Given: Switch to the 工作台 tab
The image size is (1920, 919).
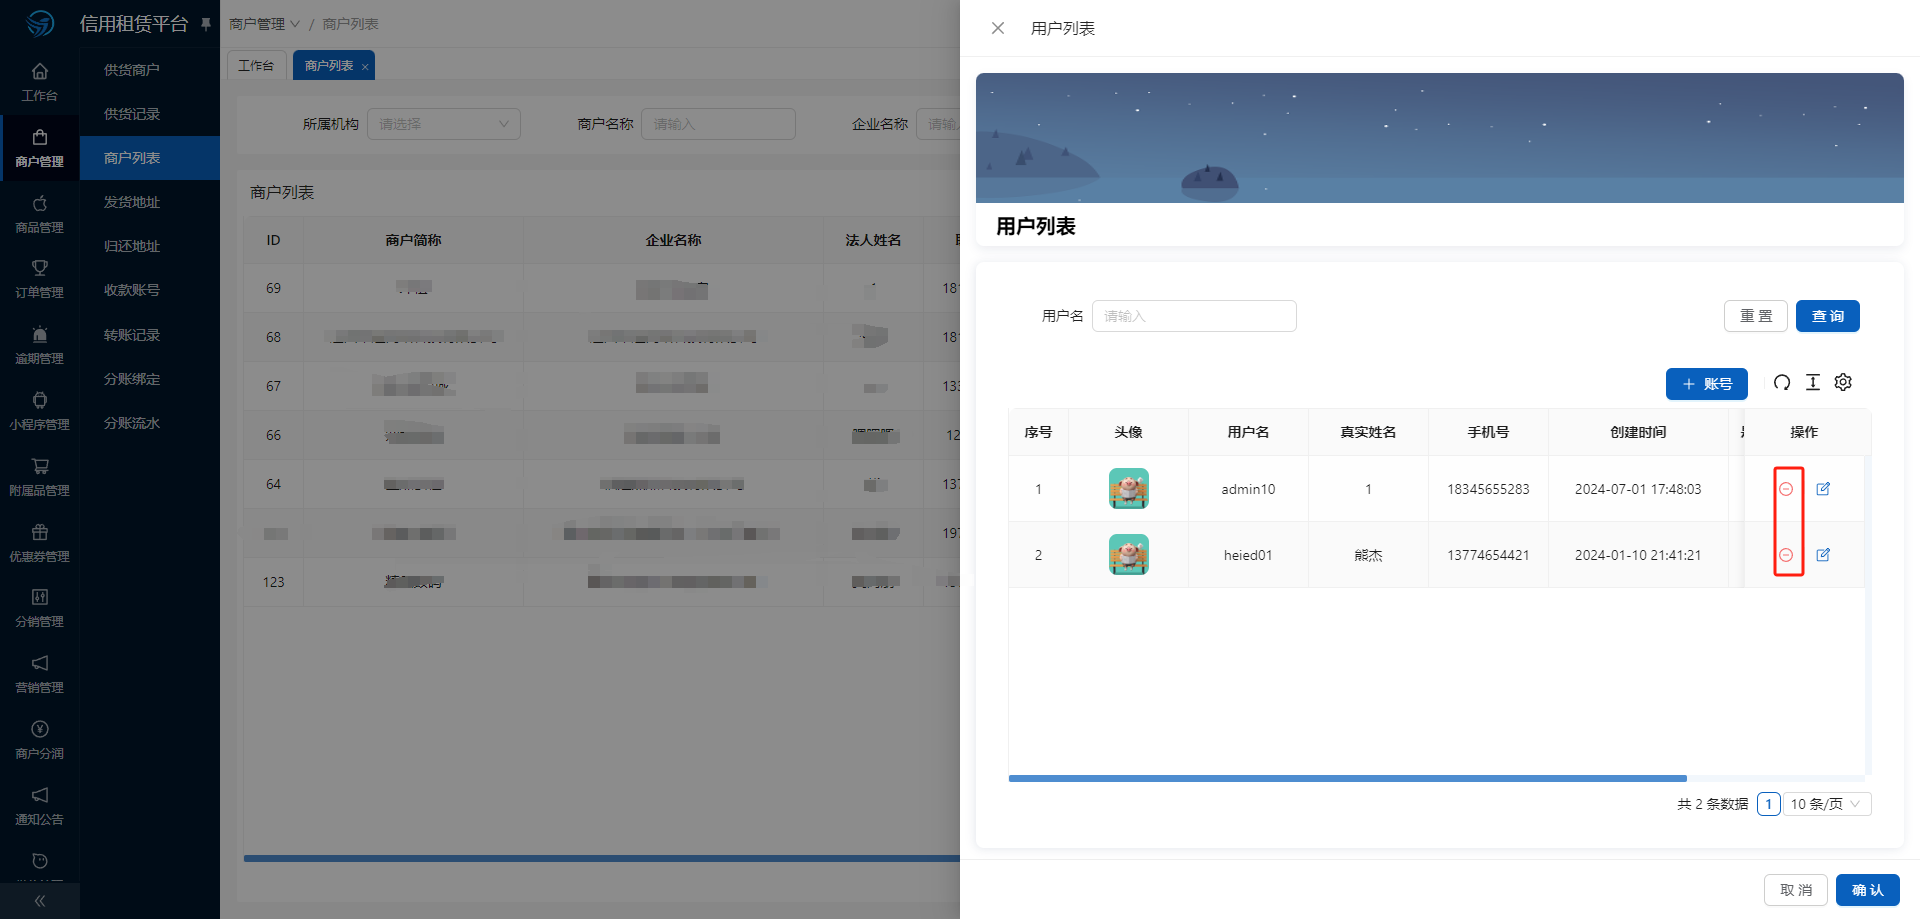Looking at the screenshot, I should click(256, 66).
